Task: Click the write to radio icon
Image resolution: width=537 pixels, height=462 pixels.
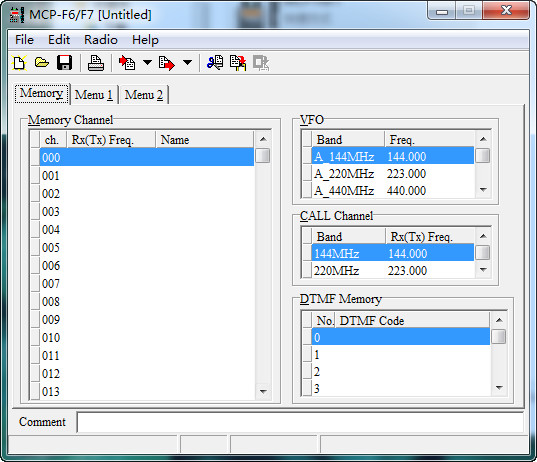Action: [x=167, y=63]
